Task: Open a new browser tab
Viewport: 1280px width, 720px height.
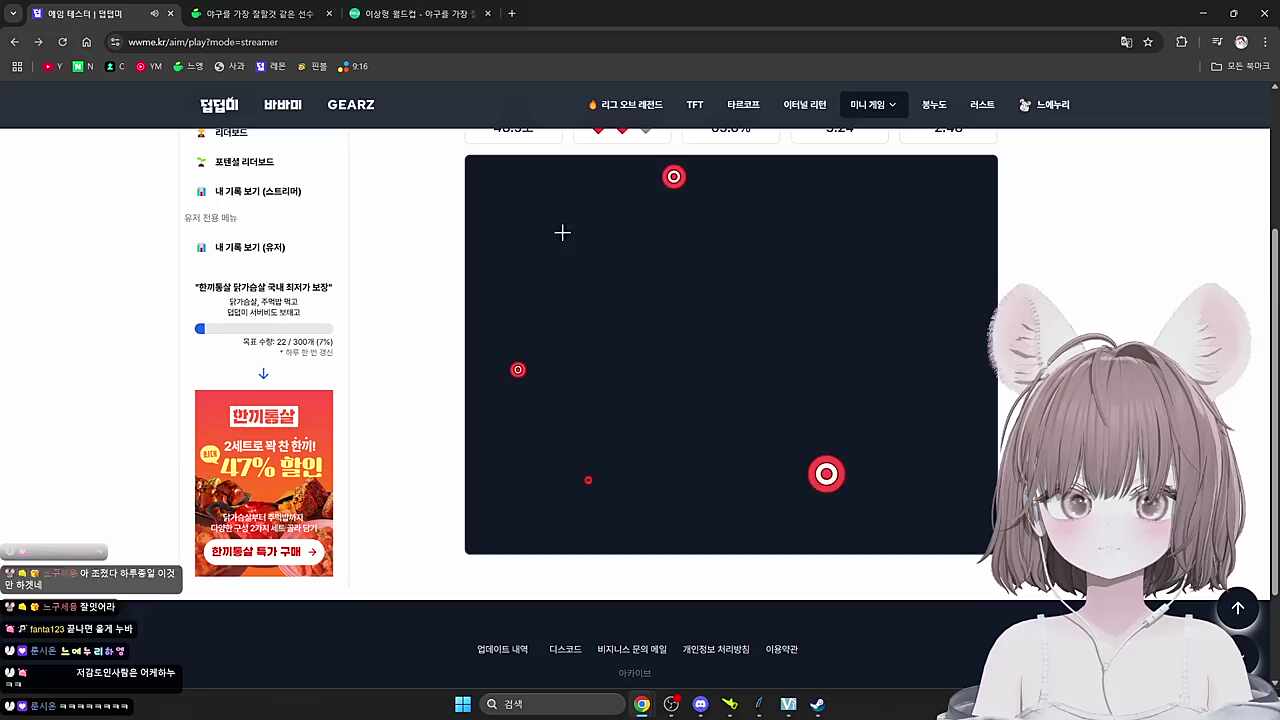Action: click(x=512, y=14)
